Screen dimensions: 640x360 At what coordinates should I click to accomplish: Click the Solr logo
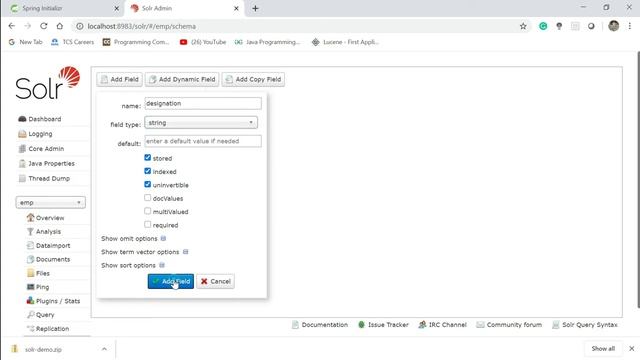(48, 83)
